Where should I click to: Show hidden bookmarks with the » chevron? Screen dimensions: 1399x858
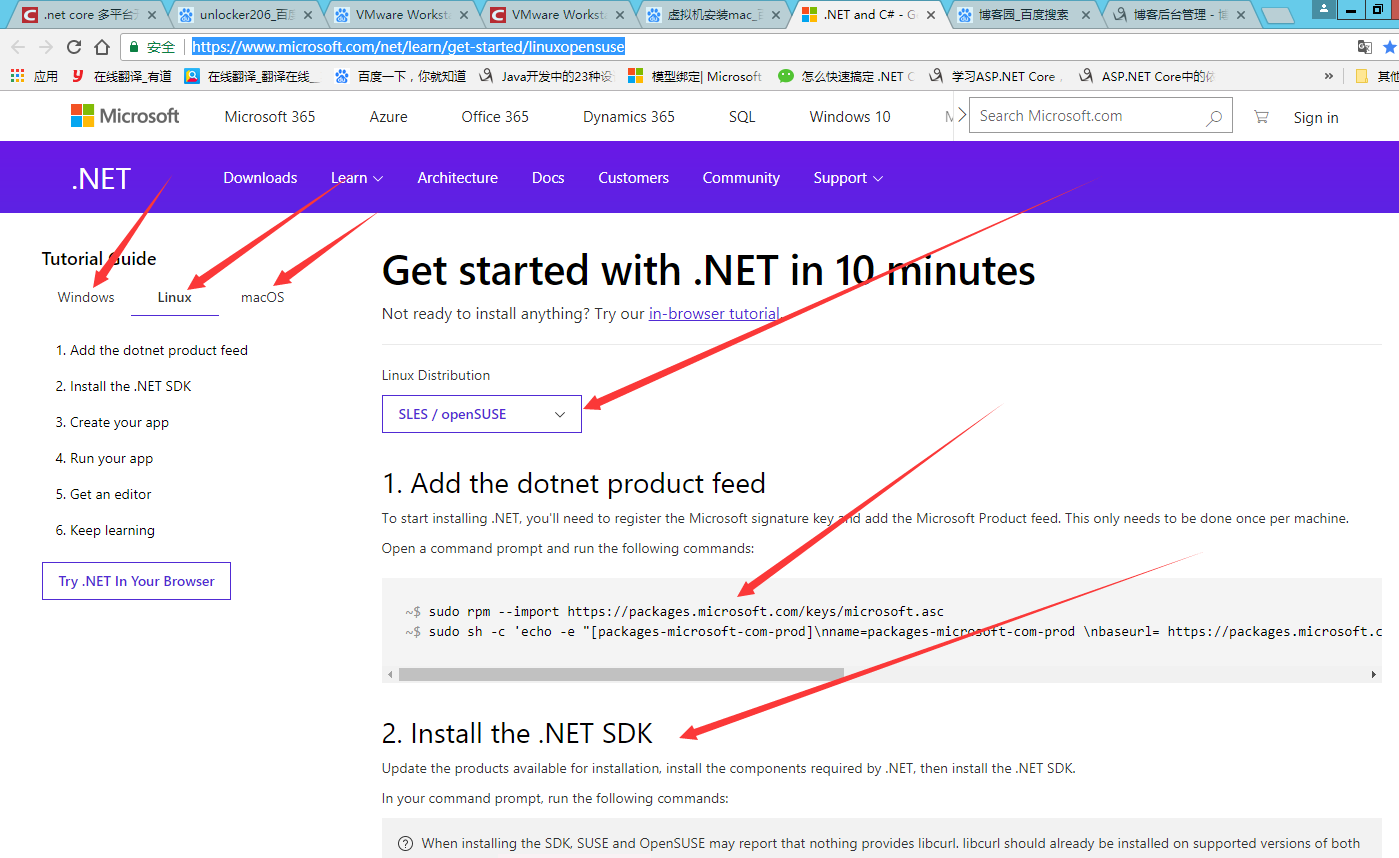(1329, 76)
